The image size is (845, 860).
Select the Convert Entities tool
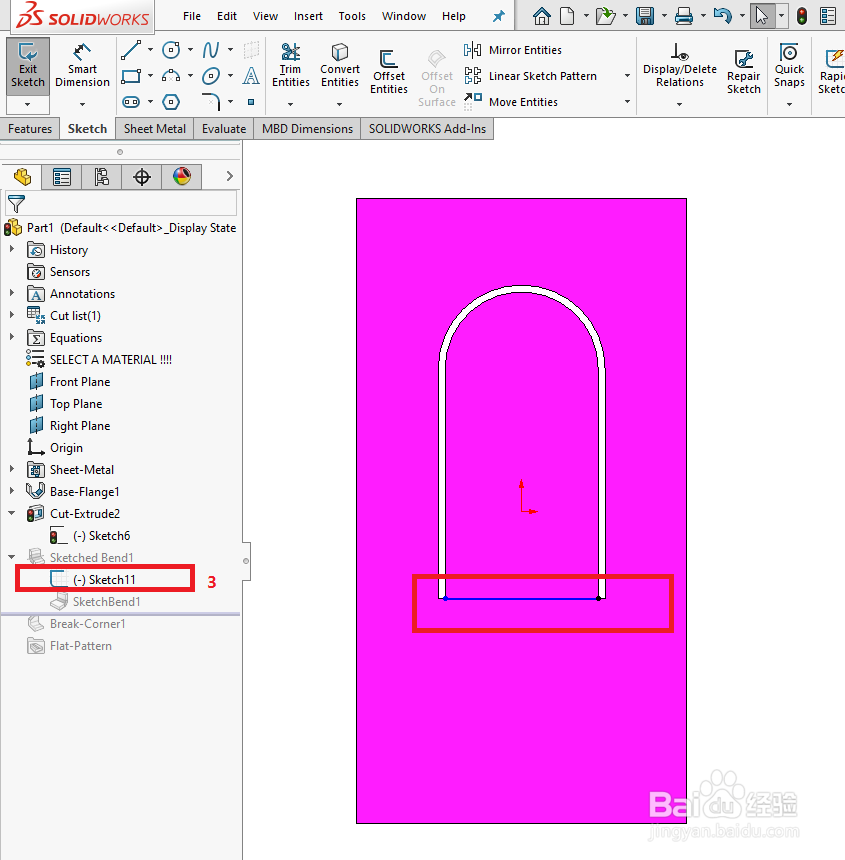(340, 69)
